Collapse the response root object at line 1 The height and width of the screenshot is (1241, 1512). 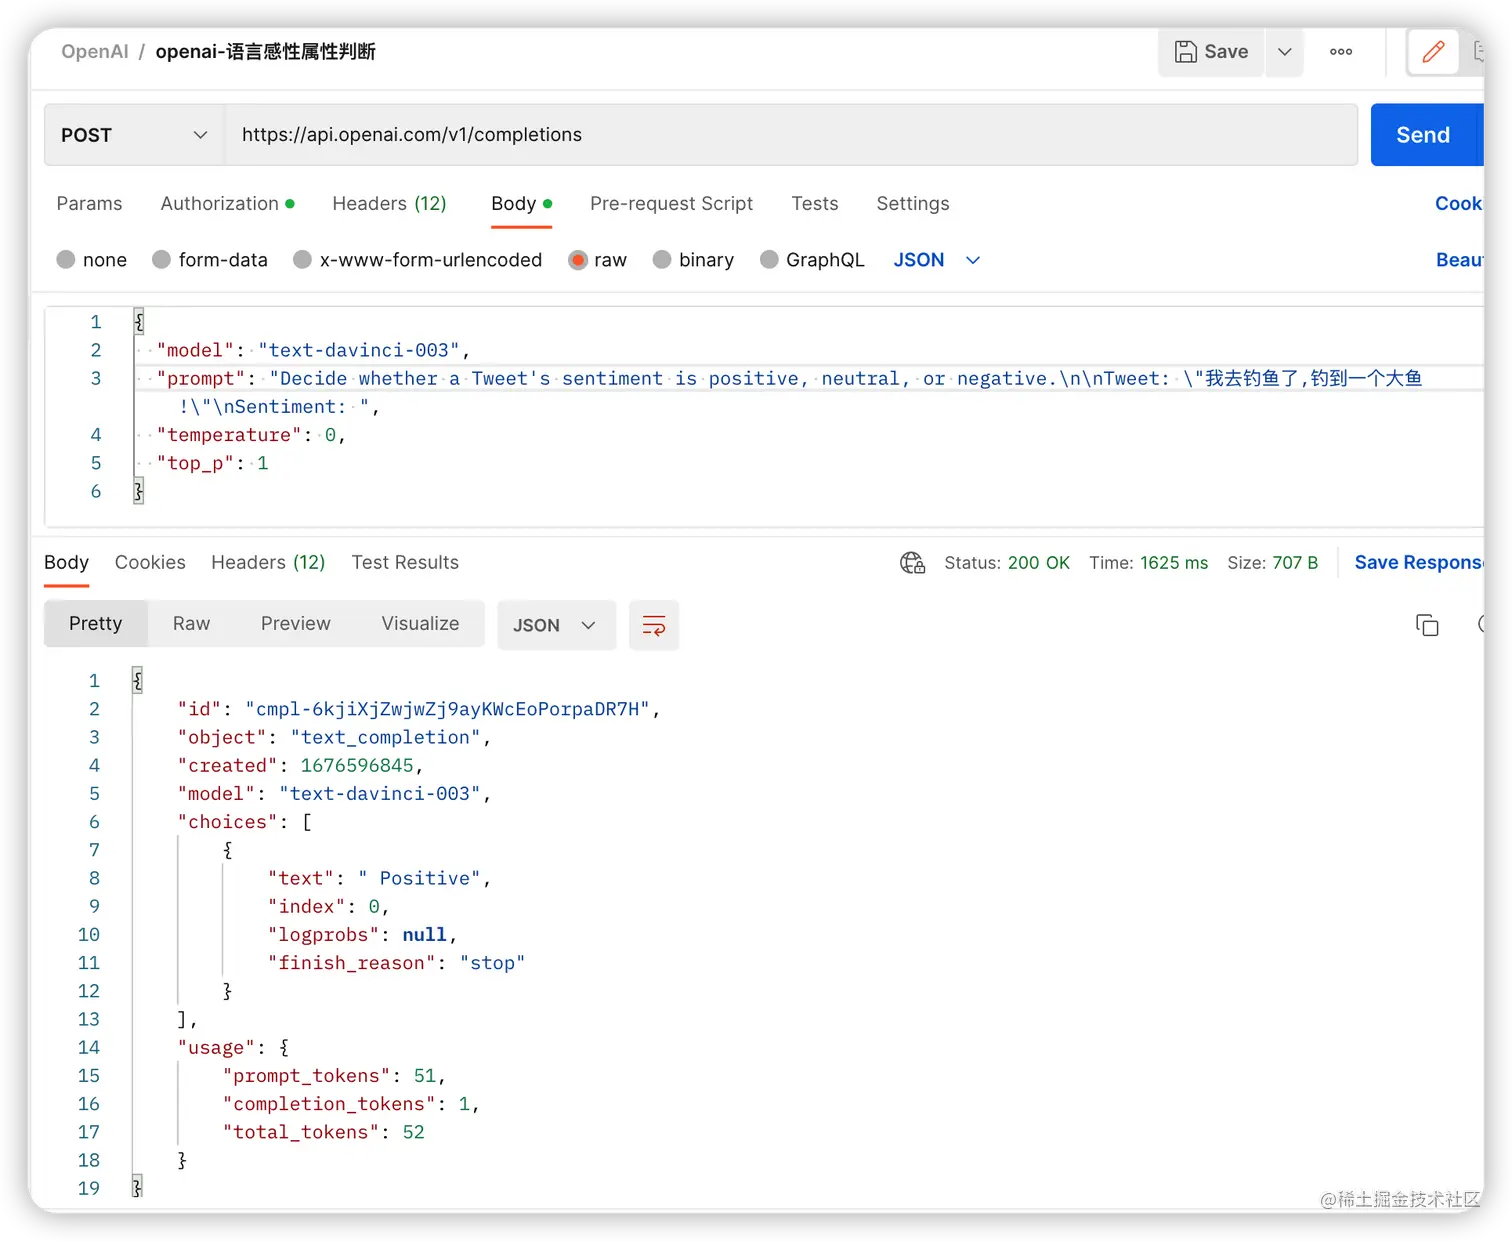click(x=137, y=681)
